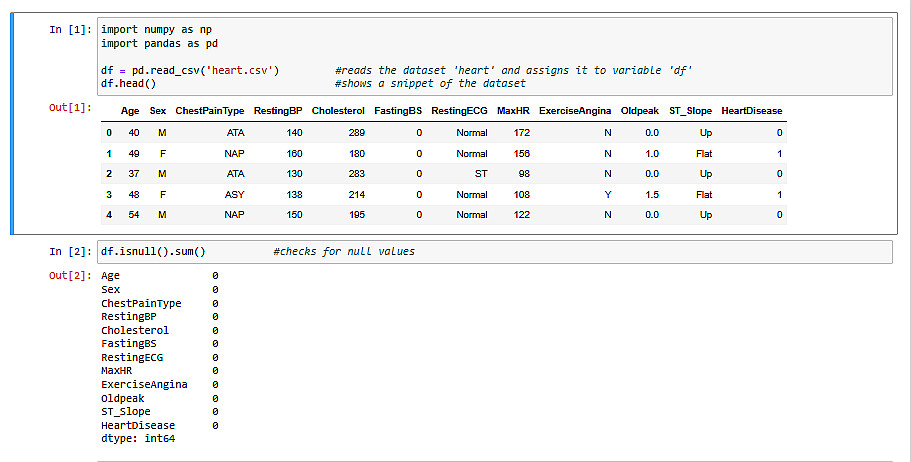Click the RestingBP table column header
The width and height of the screenshot is (911, 462).
[x=278, y=111]
